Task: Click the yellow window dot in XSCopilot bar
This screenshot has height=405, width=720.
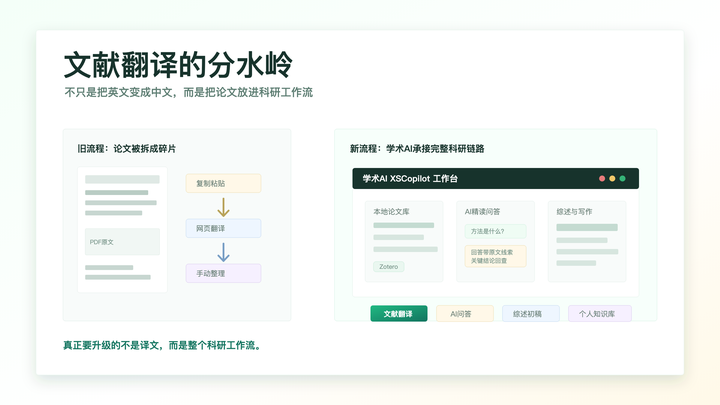Action: pyautogui.click(x=612, y=179)
